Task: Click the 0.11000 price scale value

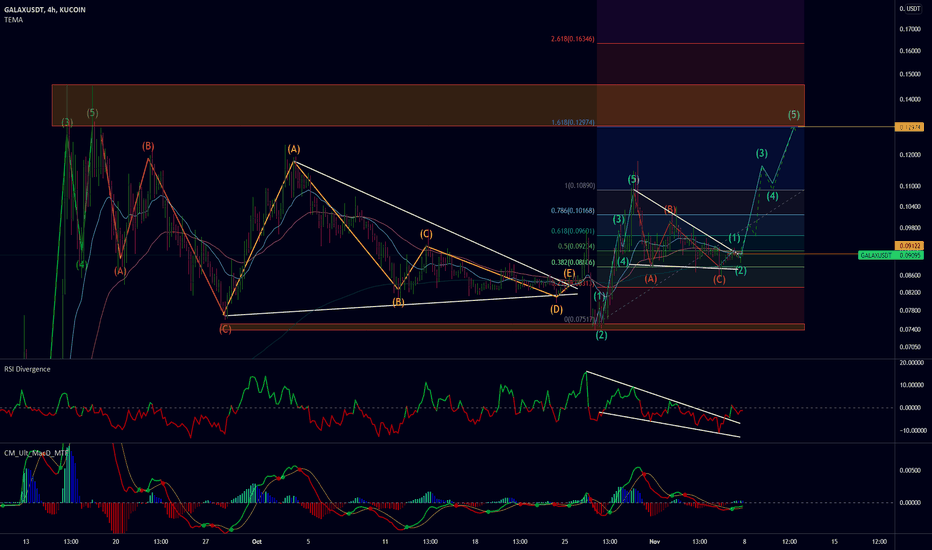Action: coord(910,186)
